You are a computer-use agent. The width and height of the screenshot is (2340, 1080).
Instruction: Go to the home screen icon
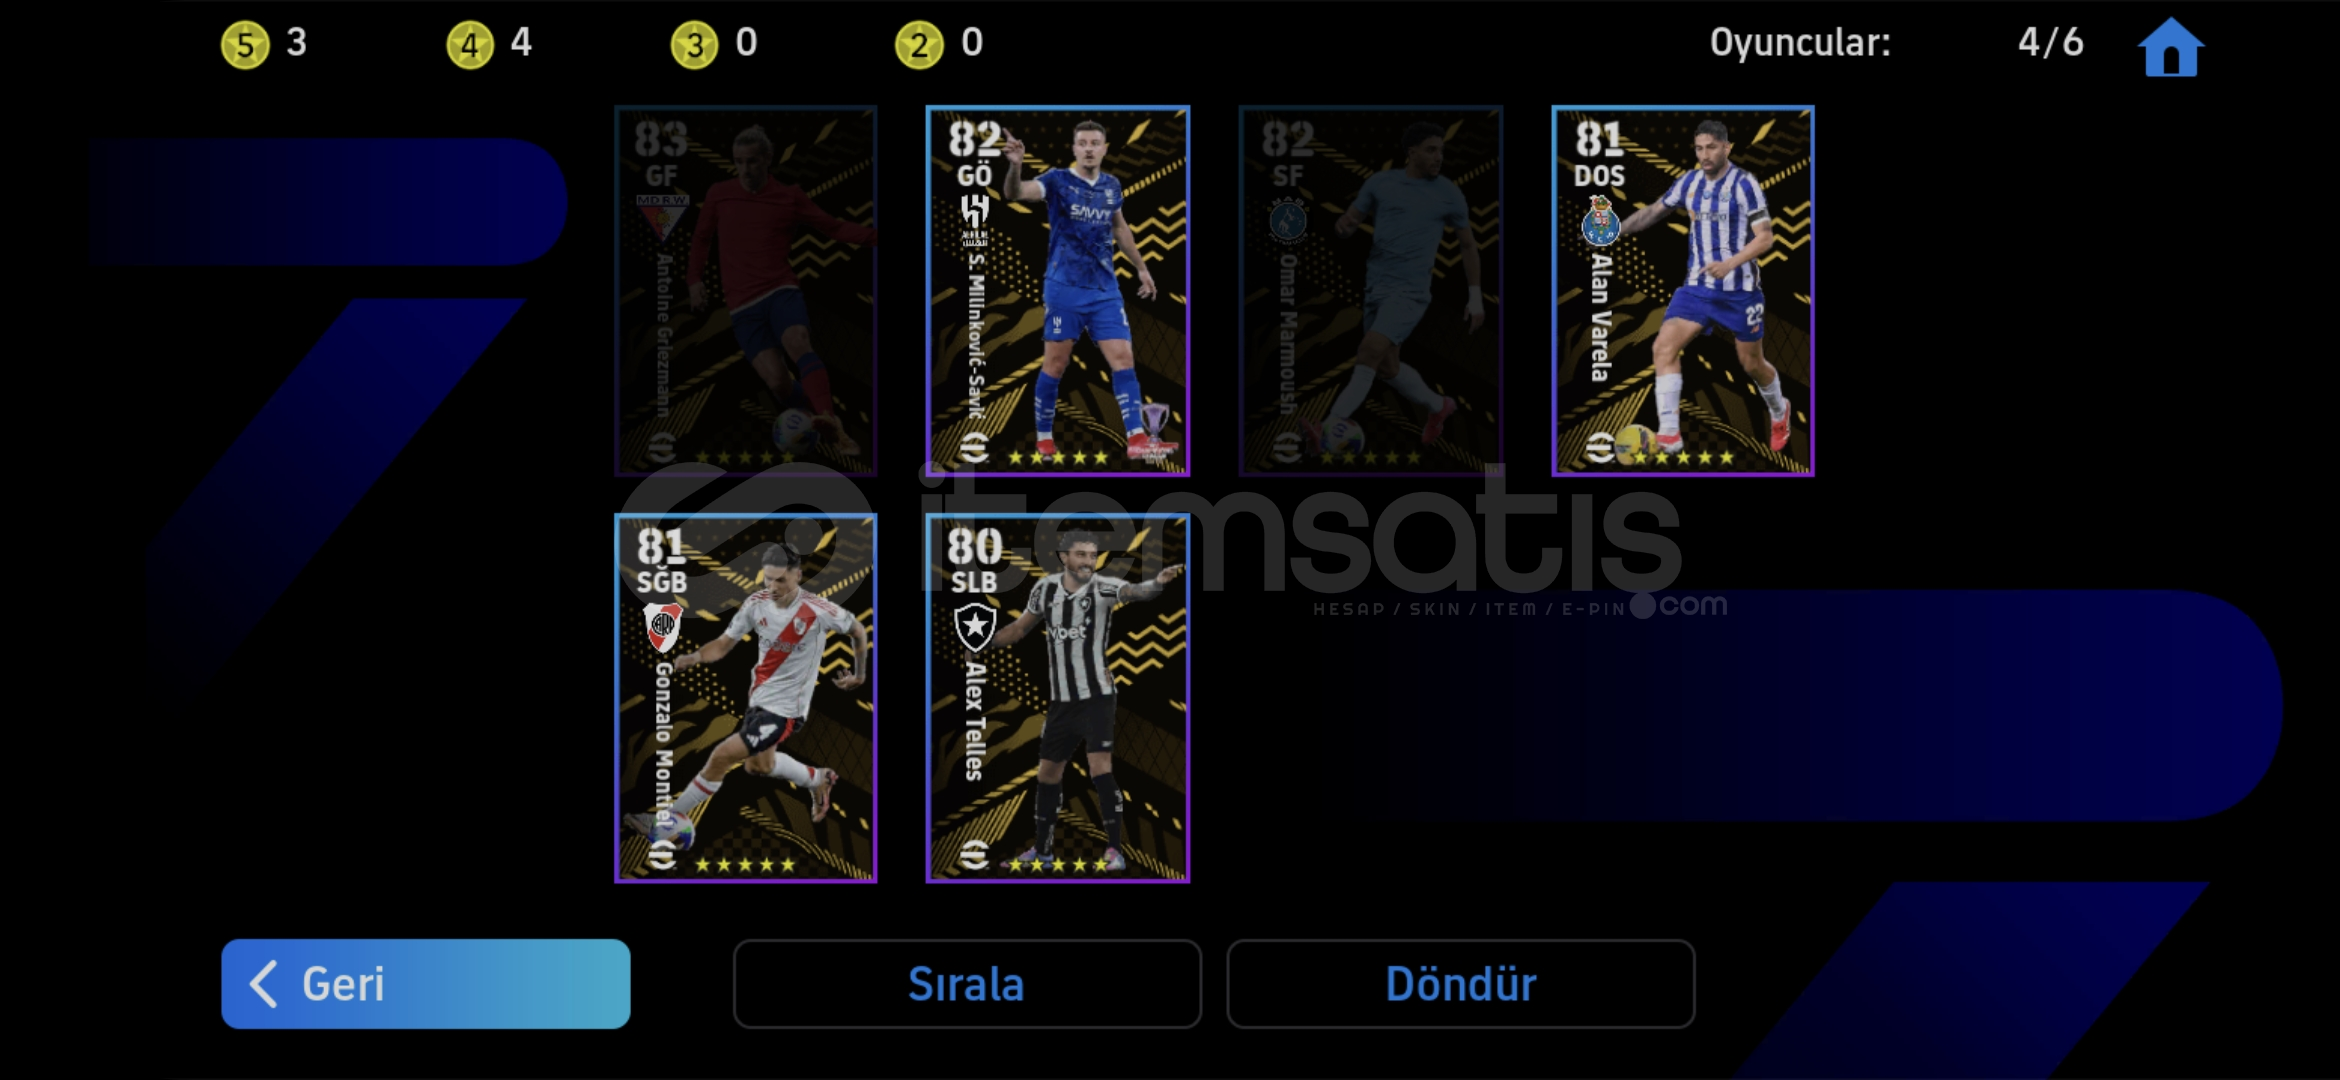(x=2170, y=47)
